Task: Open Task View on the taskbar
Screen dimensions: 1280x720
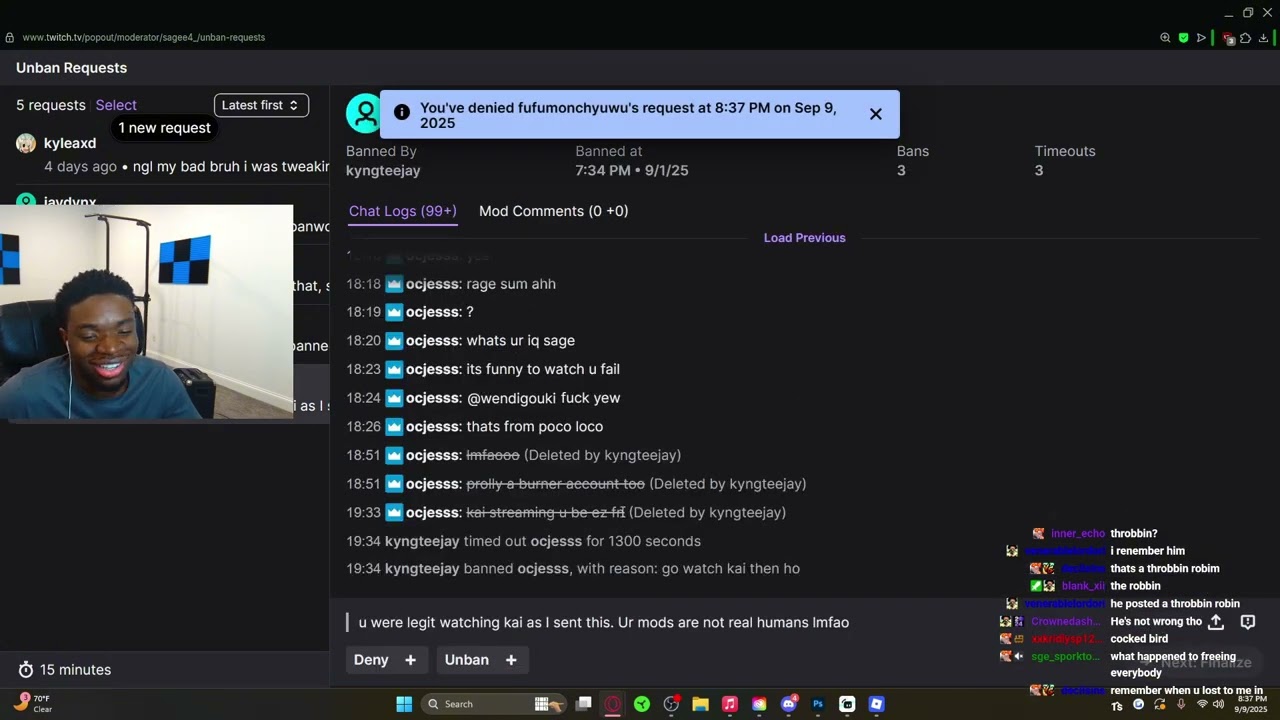Action: 584,704
